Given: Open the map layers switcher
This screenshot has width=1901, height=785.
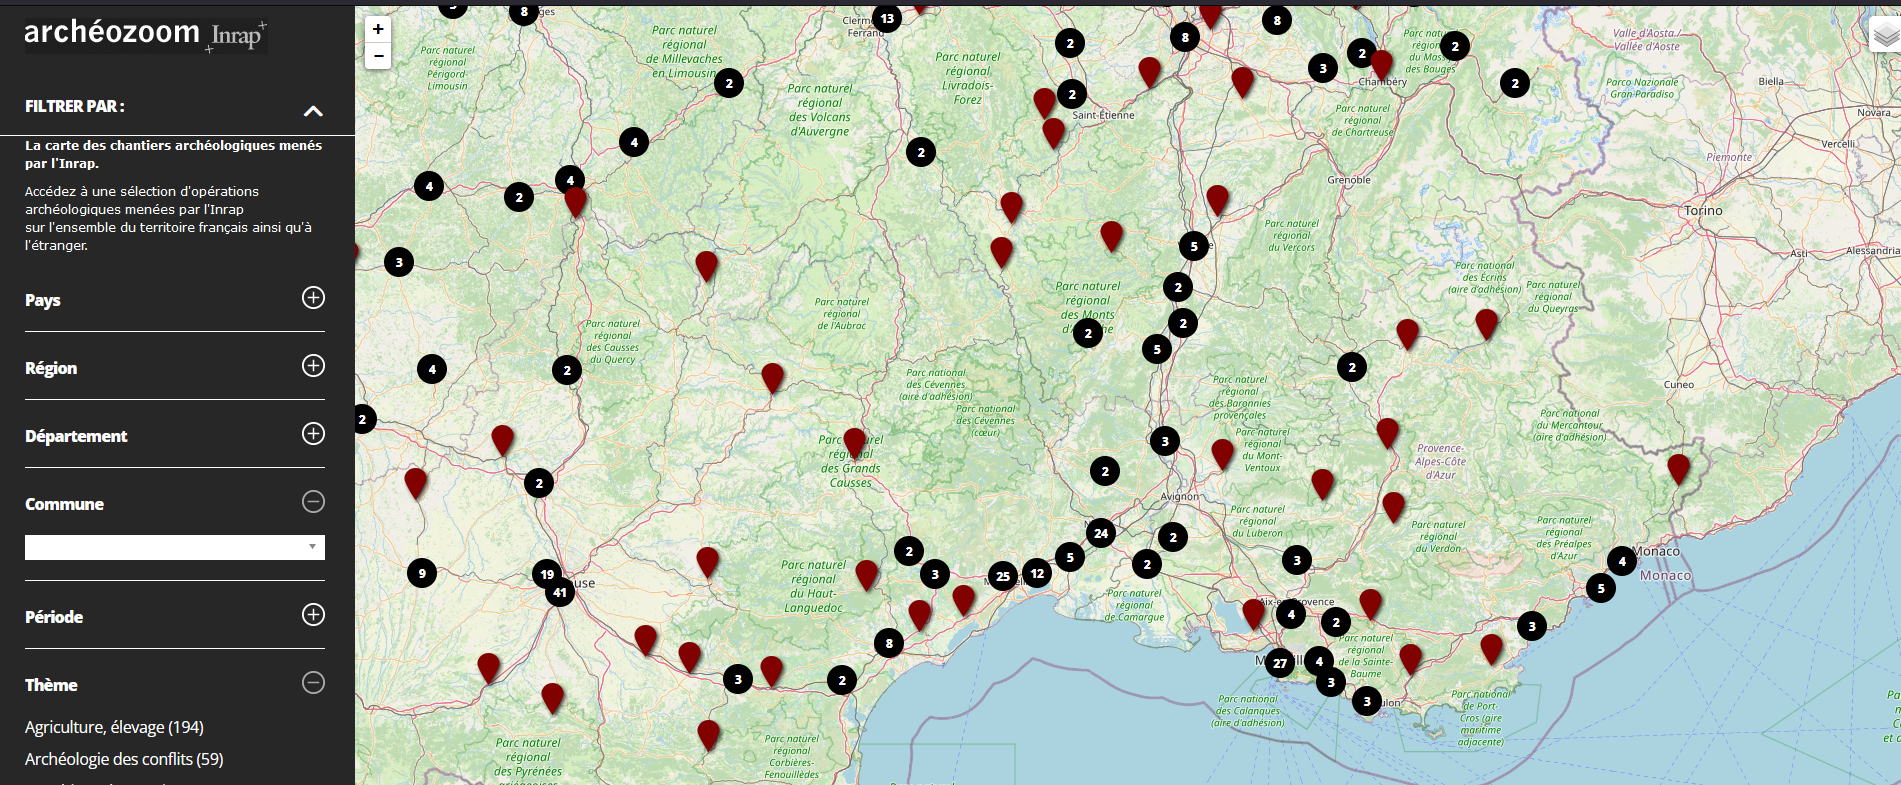Looking at the screenshot, I should click(x=1885, y=36).
